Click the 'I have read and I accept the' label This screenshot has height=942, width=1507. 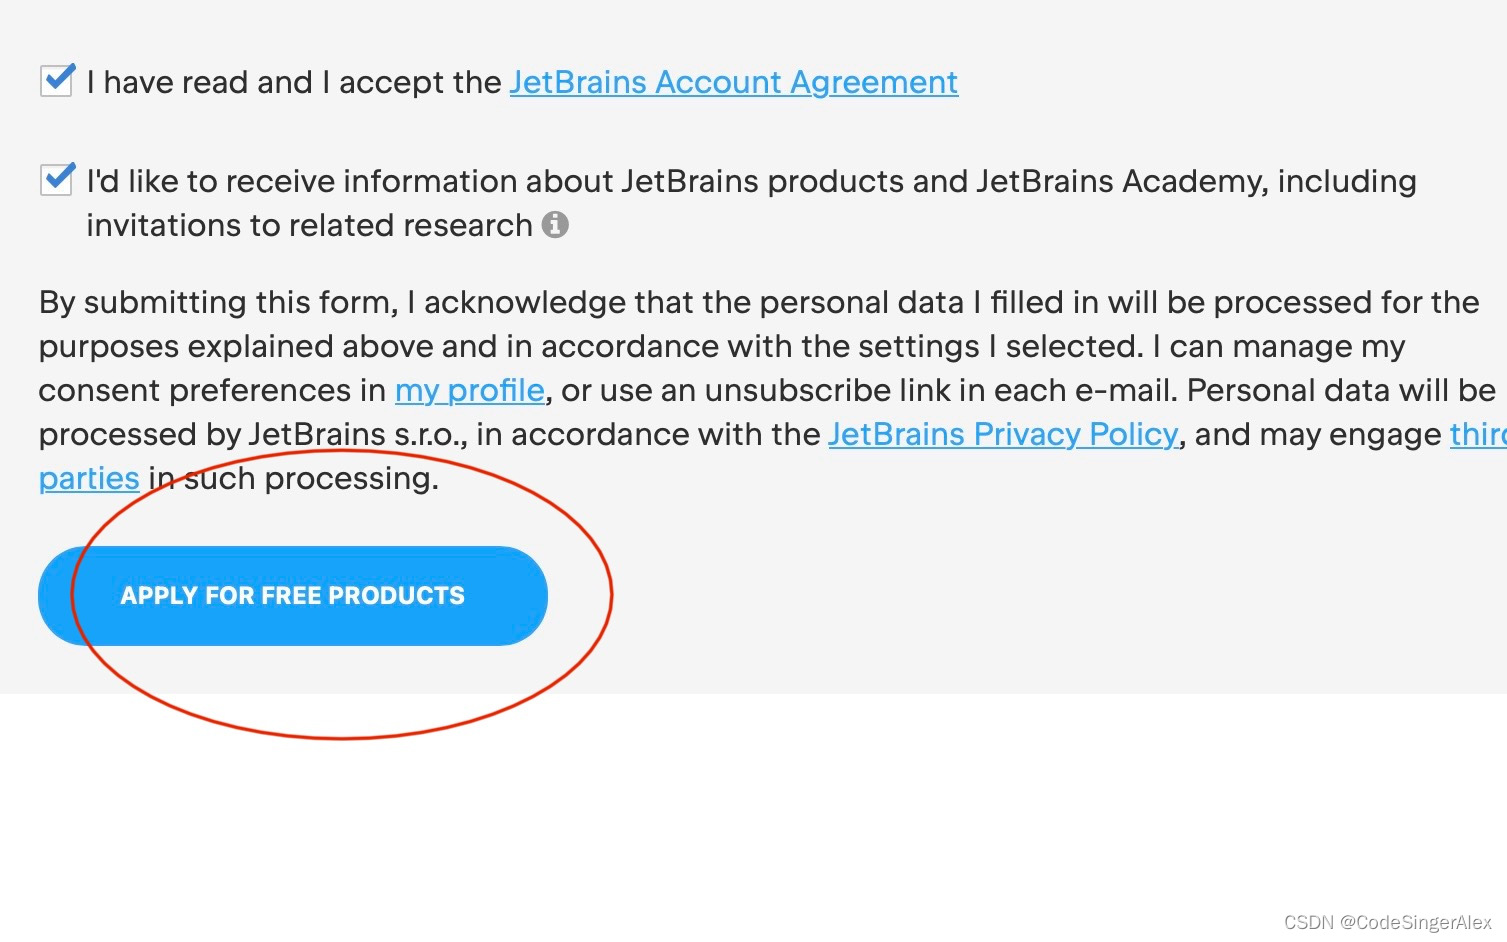point(294,82)
